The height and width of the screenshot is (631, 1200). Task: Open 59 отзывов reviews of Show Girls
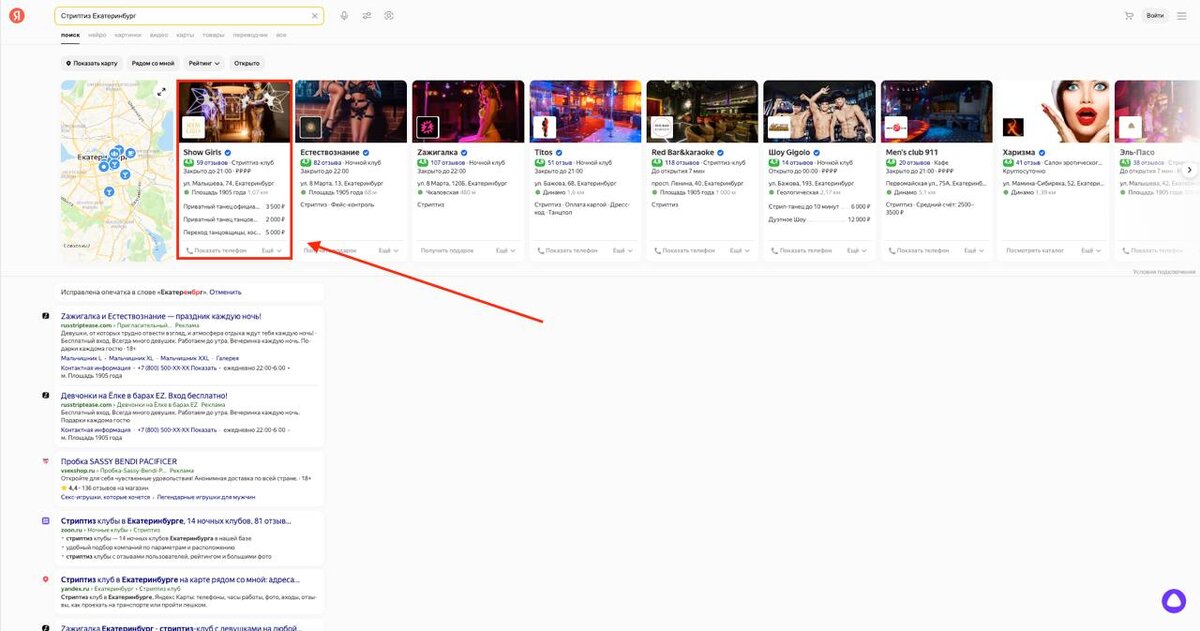coord(212,162)
